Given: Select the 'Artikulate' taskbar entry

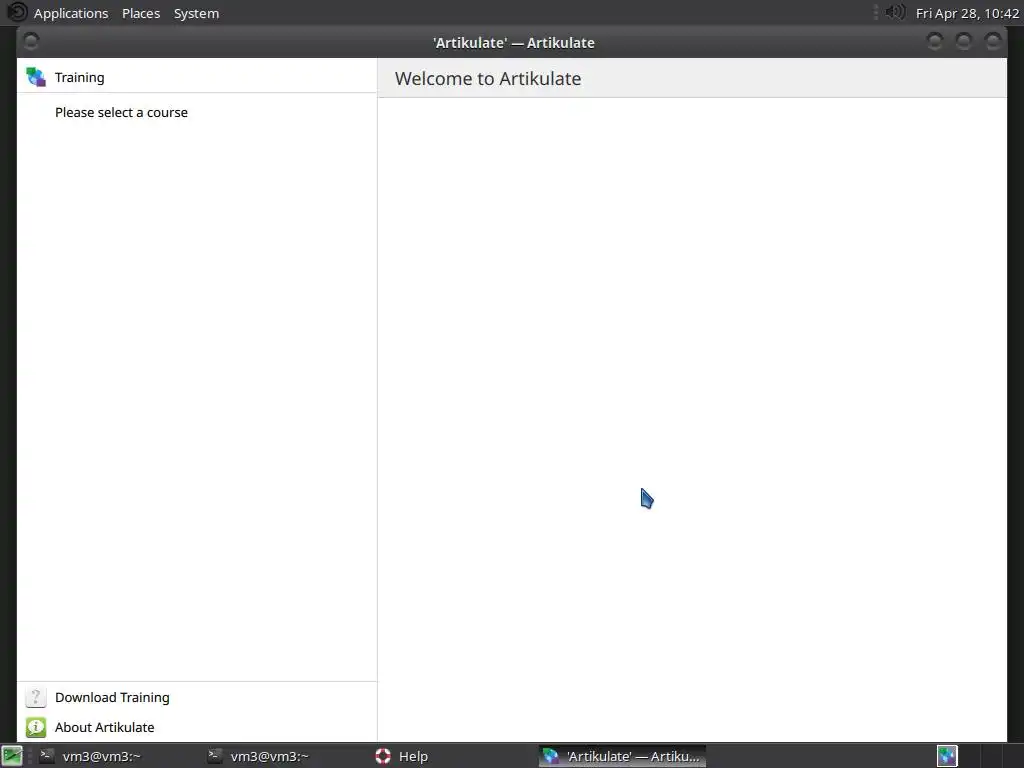Looking at the screenshot, I should 622,756.
